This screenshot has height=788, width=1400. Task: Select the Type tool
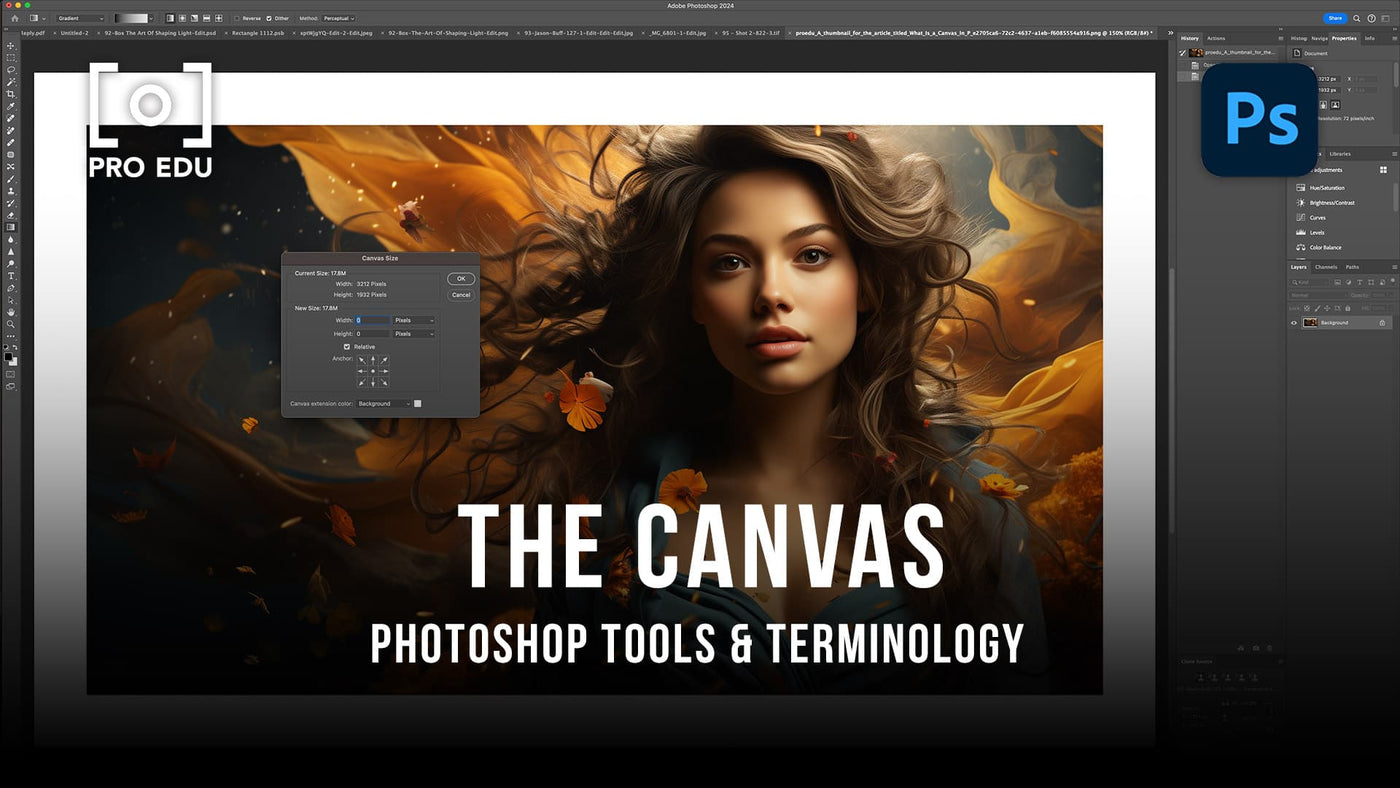click(x=11, y=276)
